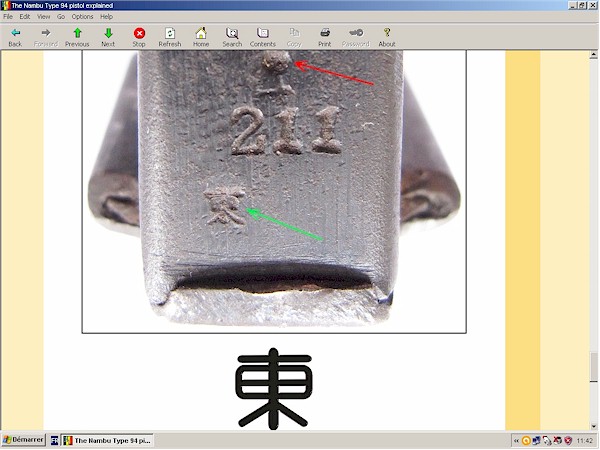Print the current page
Image resolution: width=600 pixels, height=450 pixels.
click(325, 37)
